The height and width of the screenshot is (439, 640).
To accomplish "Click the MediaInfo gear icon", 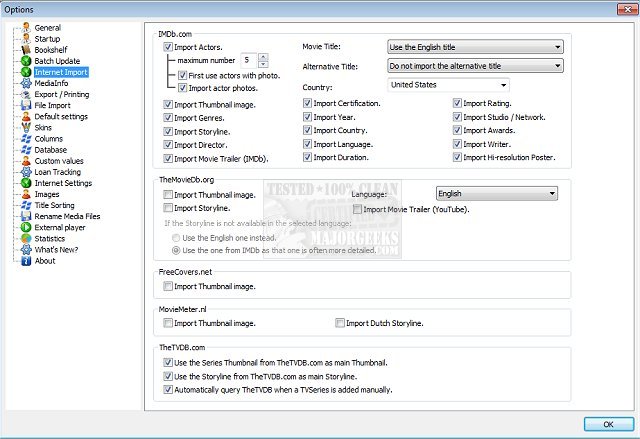I will 26,83.
